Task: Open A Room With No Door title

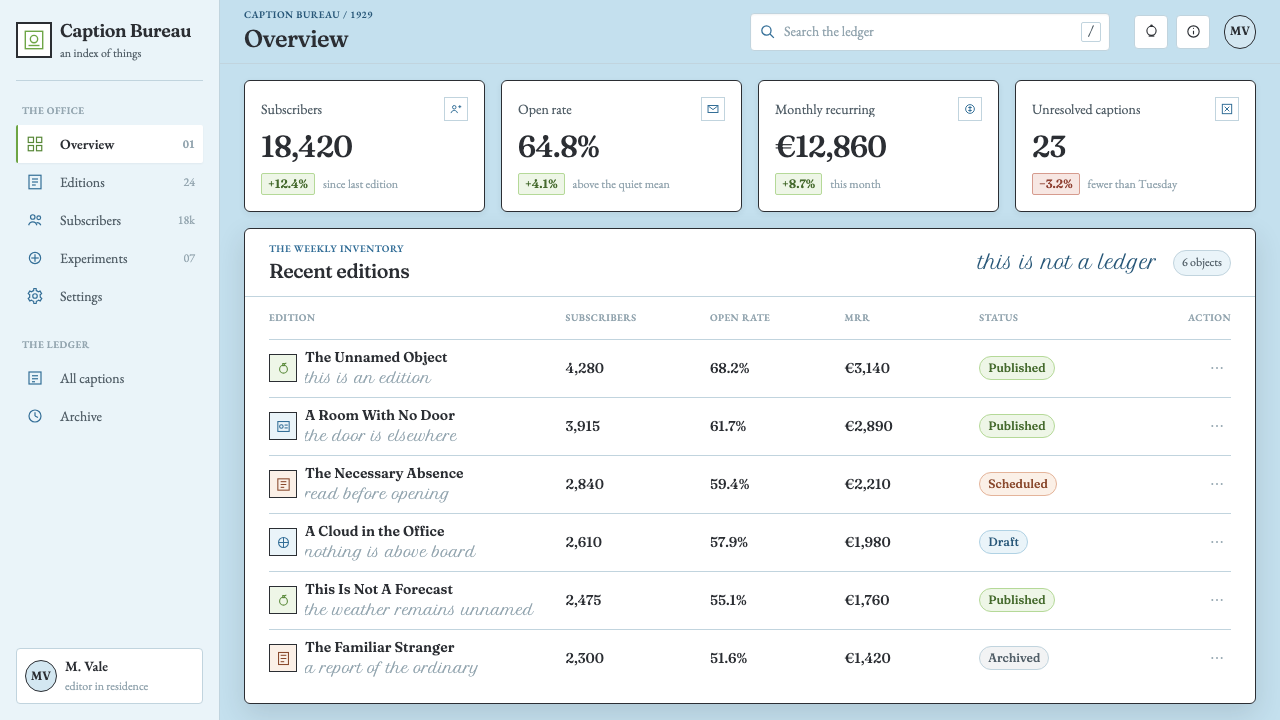Action: (380, 416)
